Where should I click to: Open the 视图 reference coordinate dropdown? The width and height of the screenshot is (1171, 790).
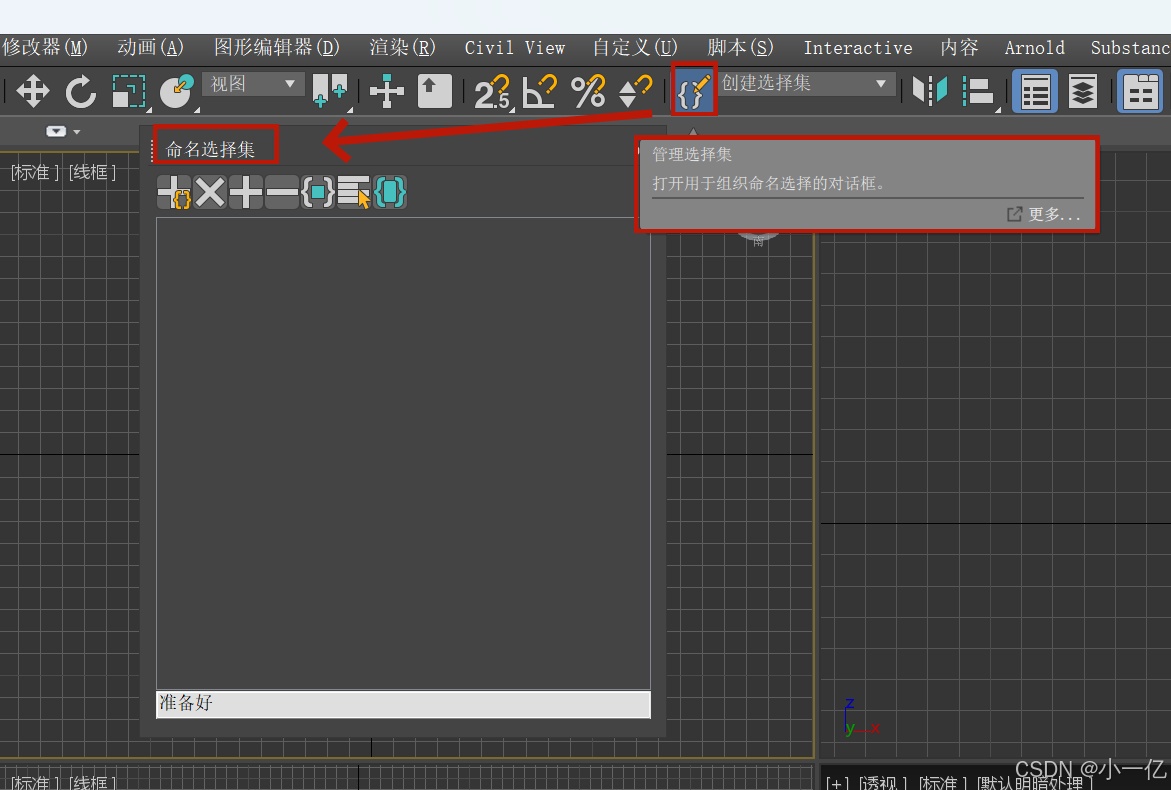252,84
